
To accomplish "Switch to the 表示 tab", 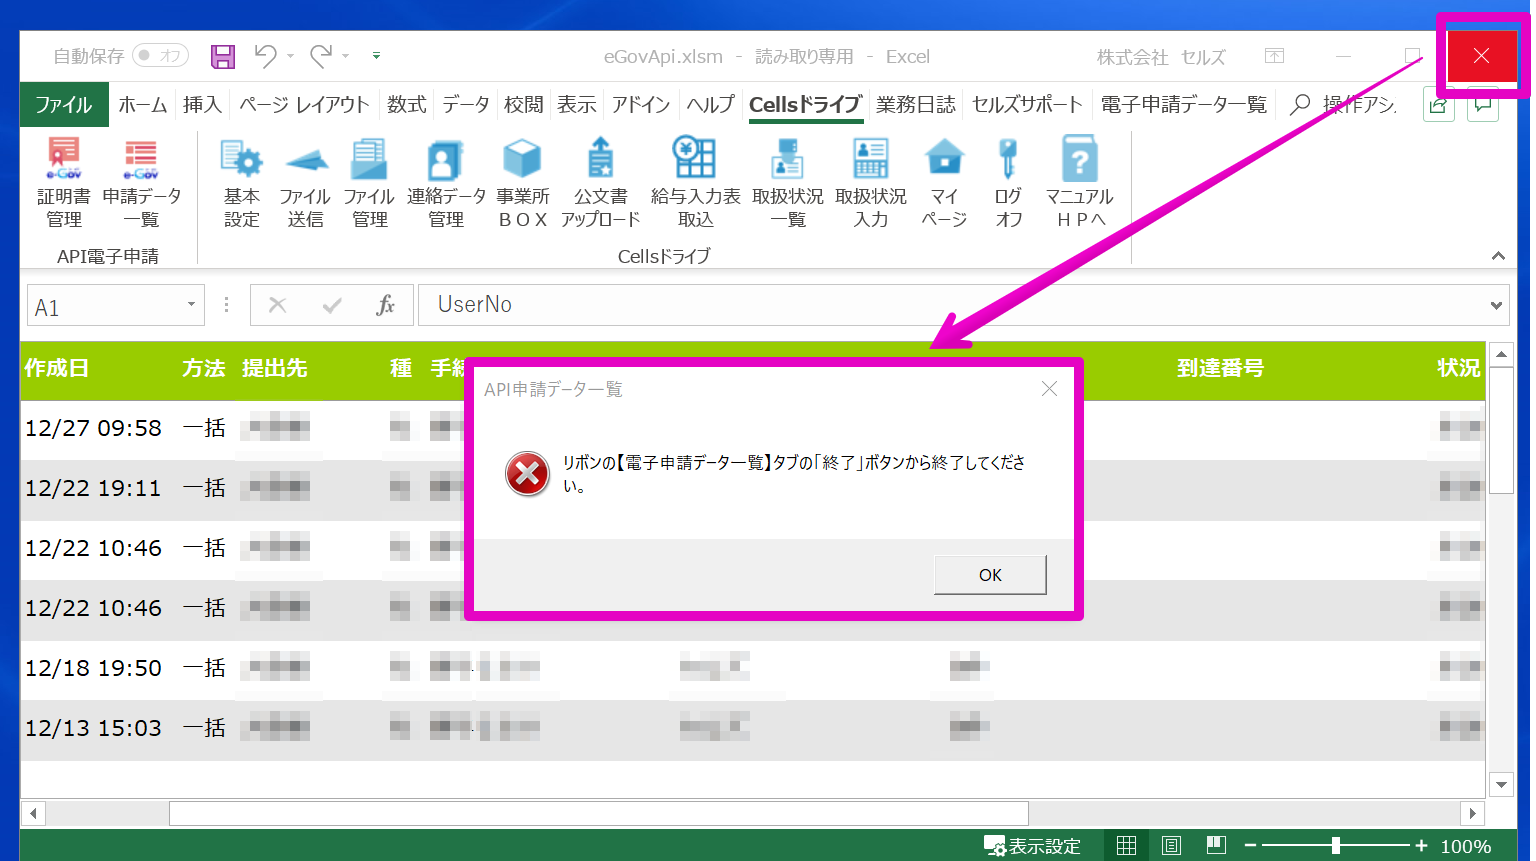I will point(577,105).
